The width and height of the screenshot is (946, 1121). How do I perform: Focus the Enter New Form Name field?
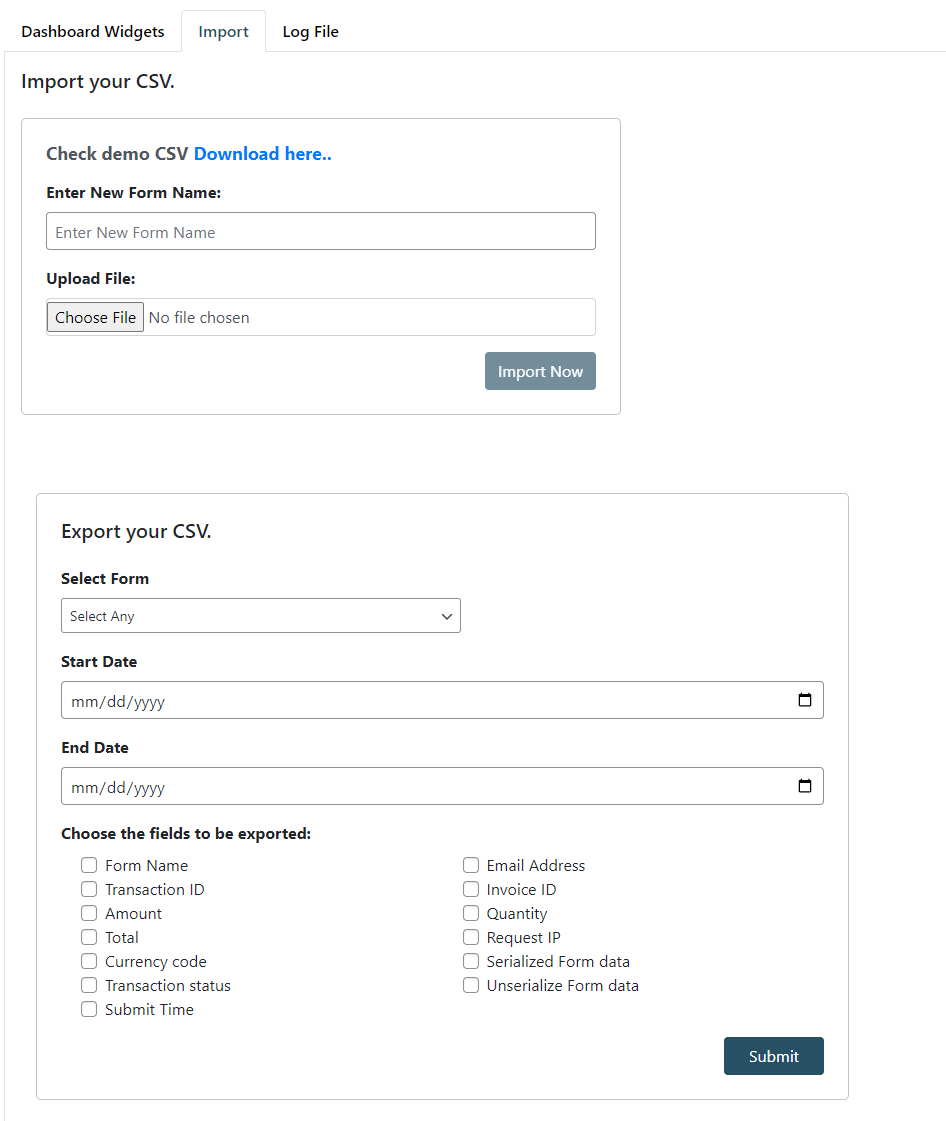coord(320,232)
